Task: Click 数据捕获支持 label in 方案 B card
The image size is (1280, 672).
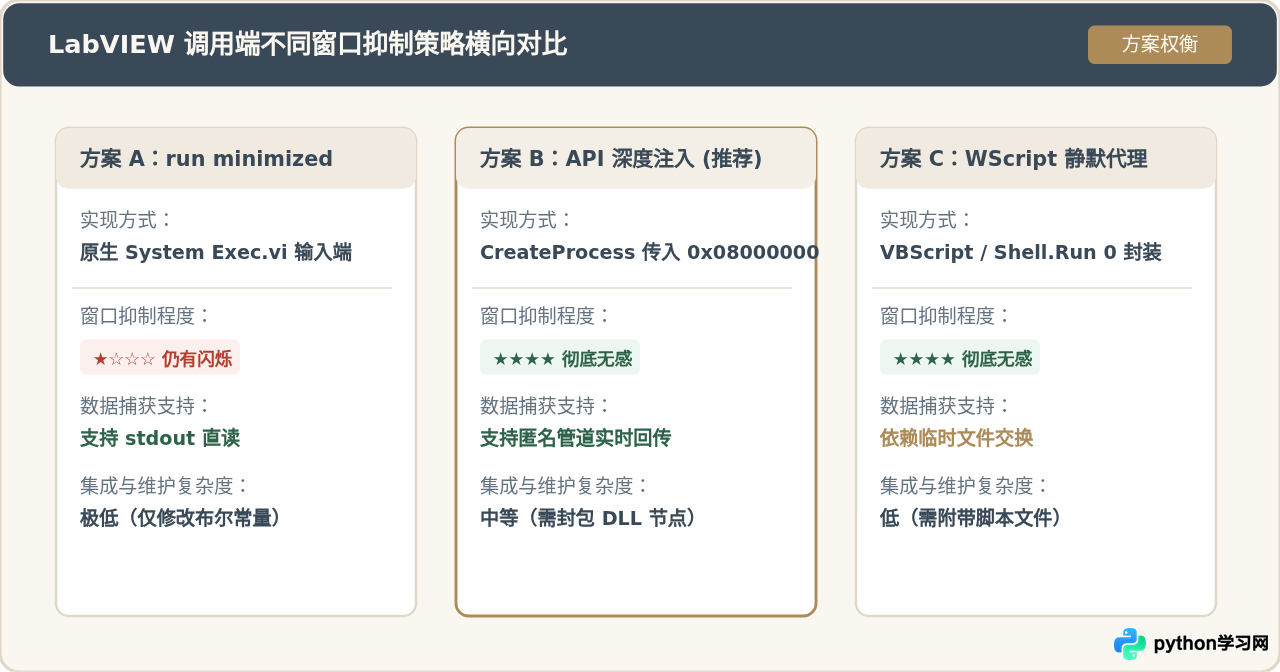Action: tap(546, 406)
